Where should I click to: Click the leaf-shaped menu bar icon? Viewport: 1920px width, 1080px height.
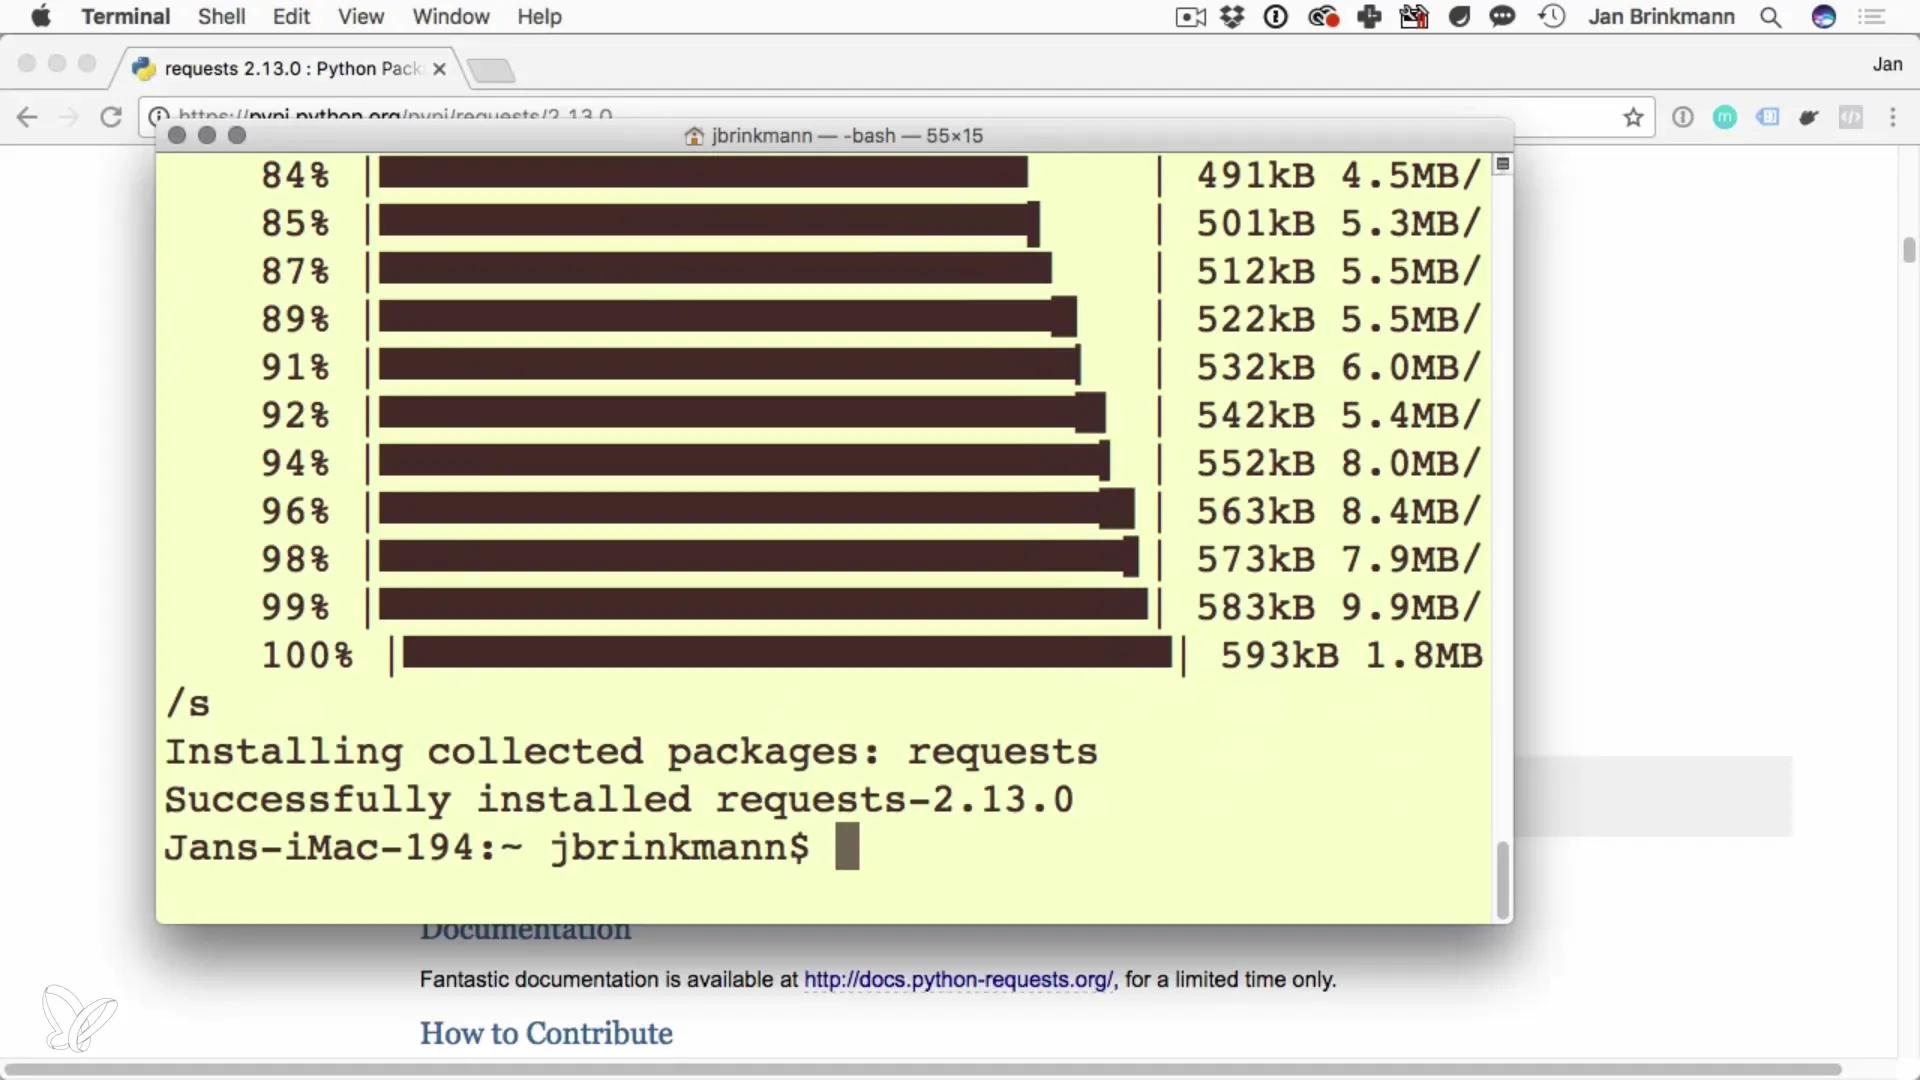click(1459, 17)
